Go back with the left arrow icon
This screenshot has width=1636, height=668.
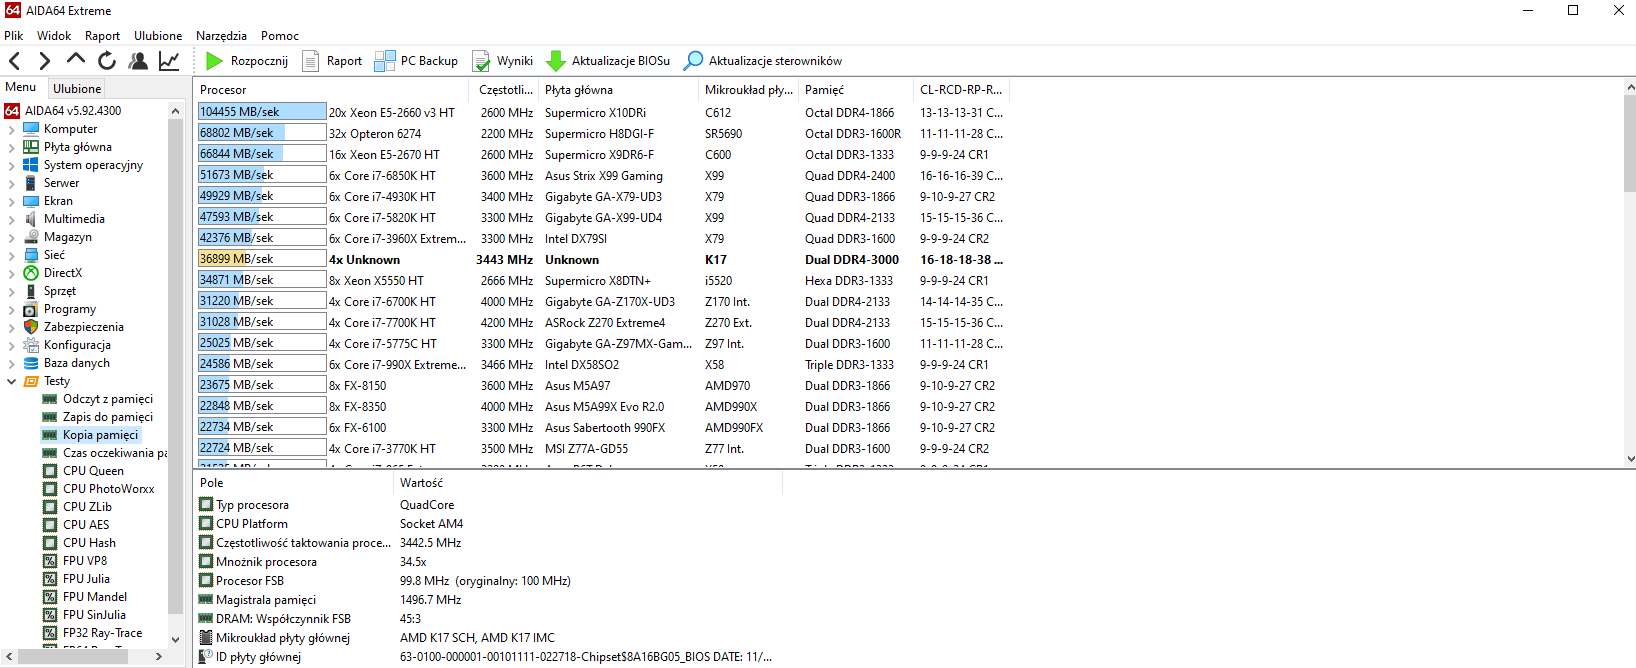(15, 61)
